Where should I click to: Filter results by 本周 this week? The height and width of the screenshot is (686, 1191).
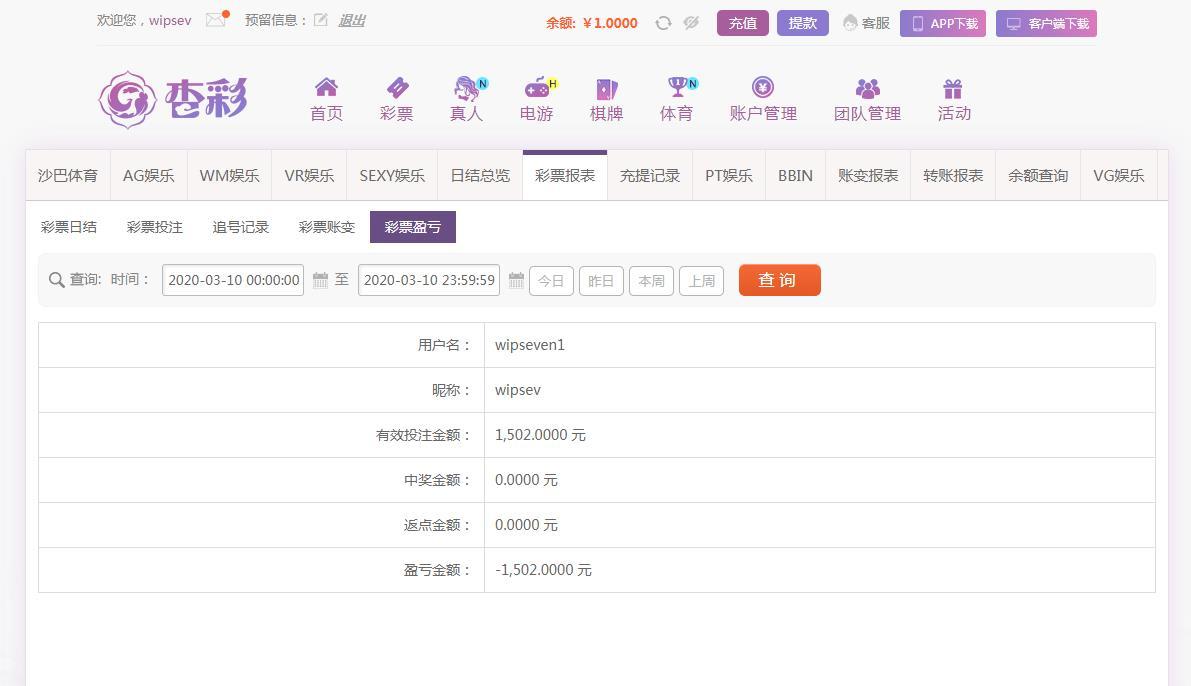(651, 281)
